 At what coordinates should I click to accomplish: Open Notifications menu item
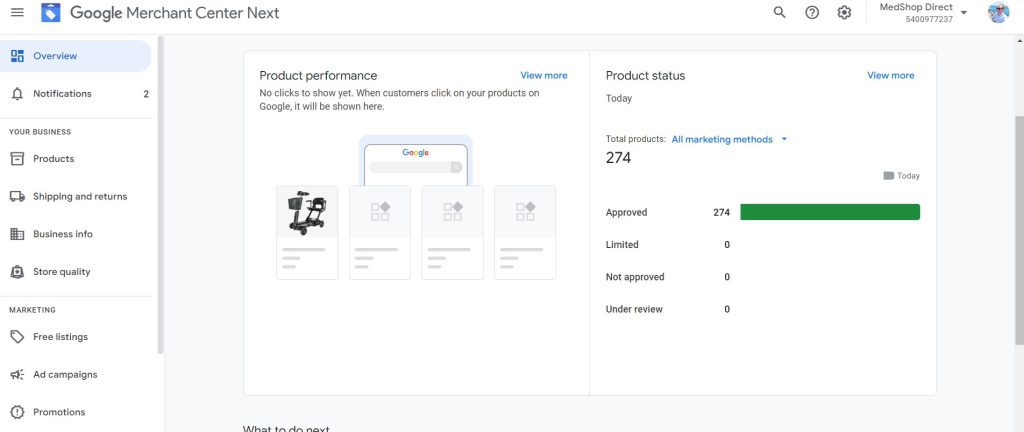click(76, 94)
